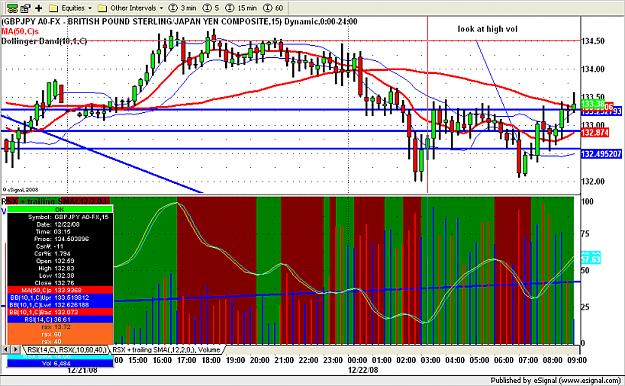Click the Date 12/22/08 row in cursor window
This screenshot has height=386, width=625.
pyautogui.click(x=60, y=224)
